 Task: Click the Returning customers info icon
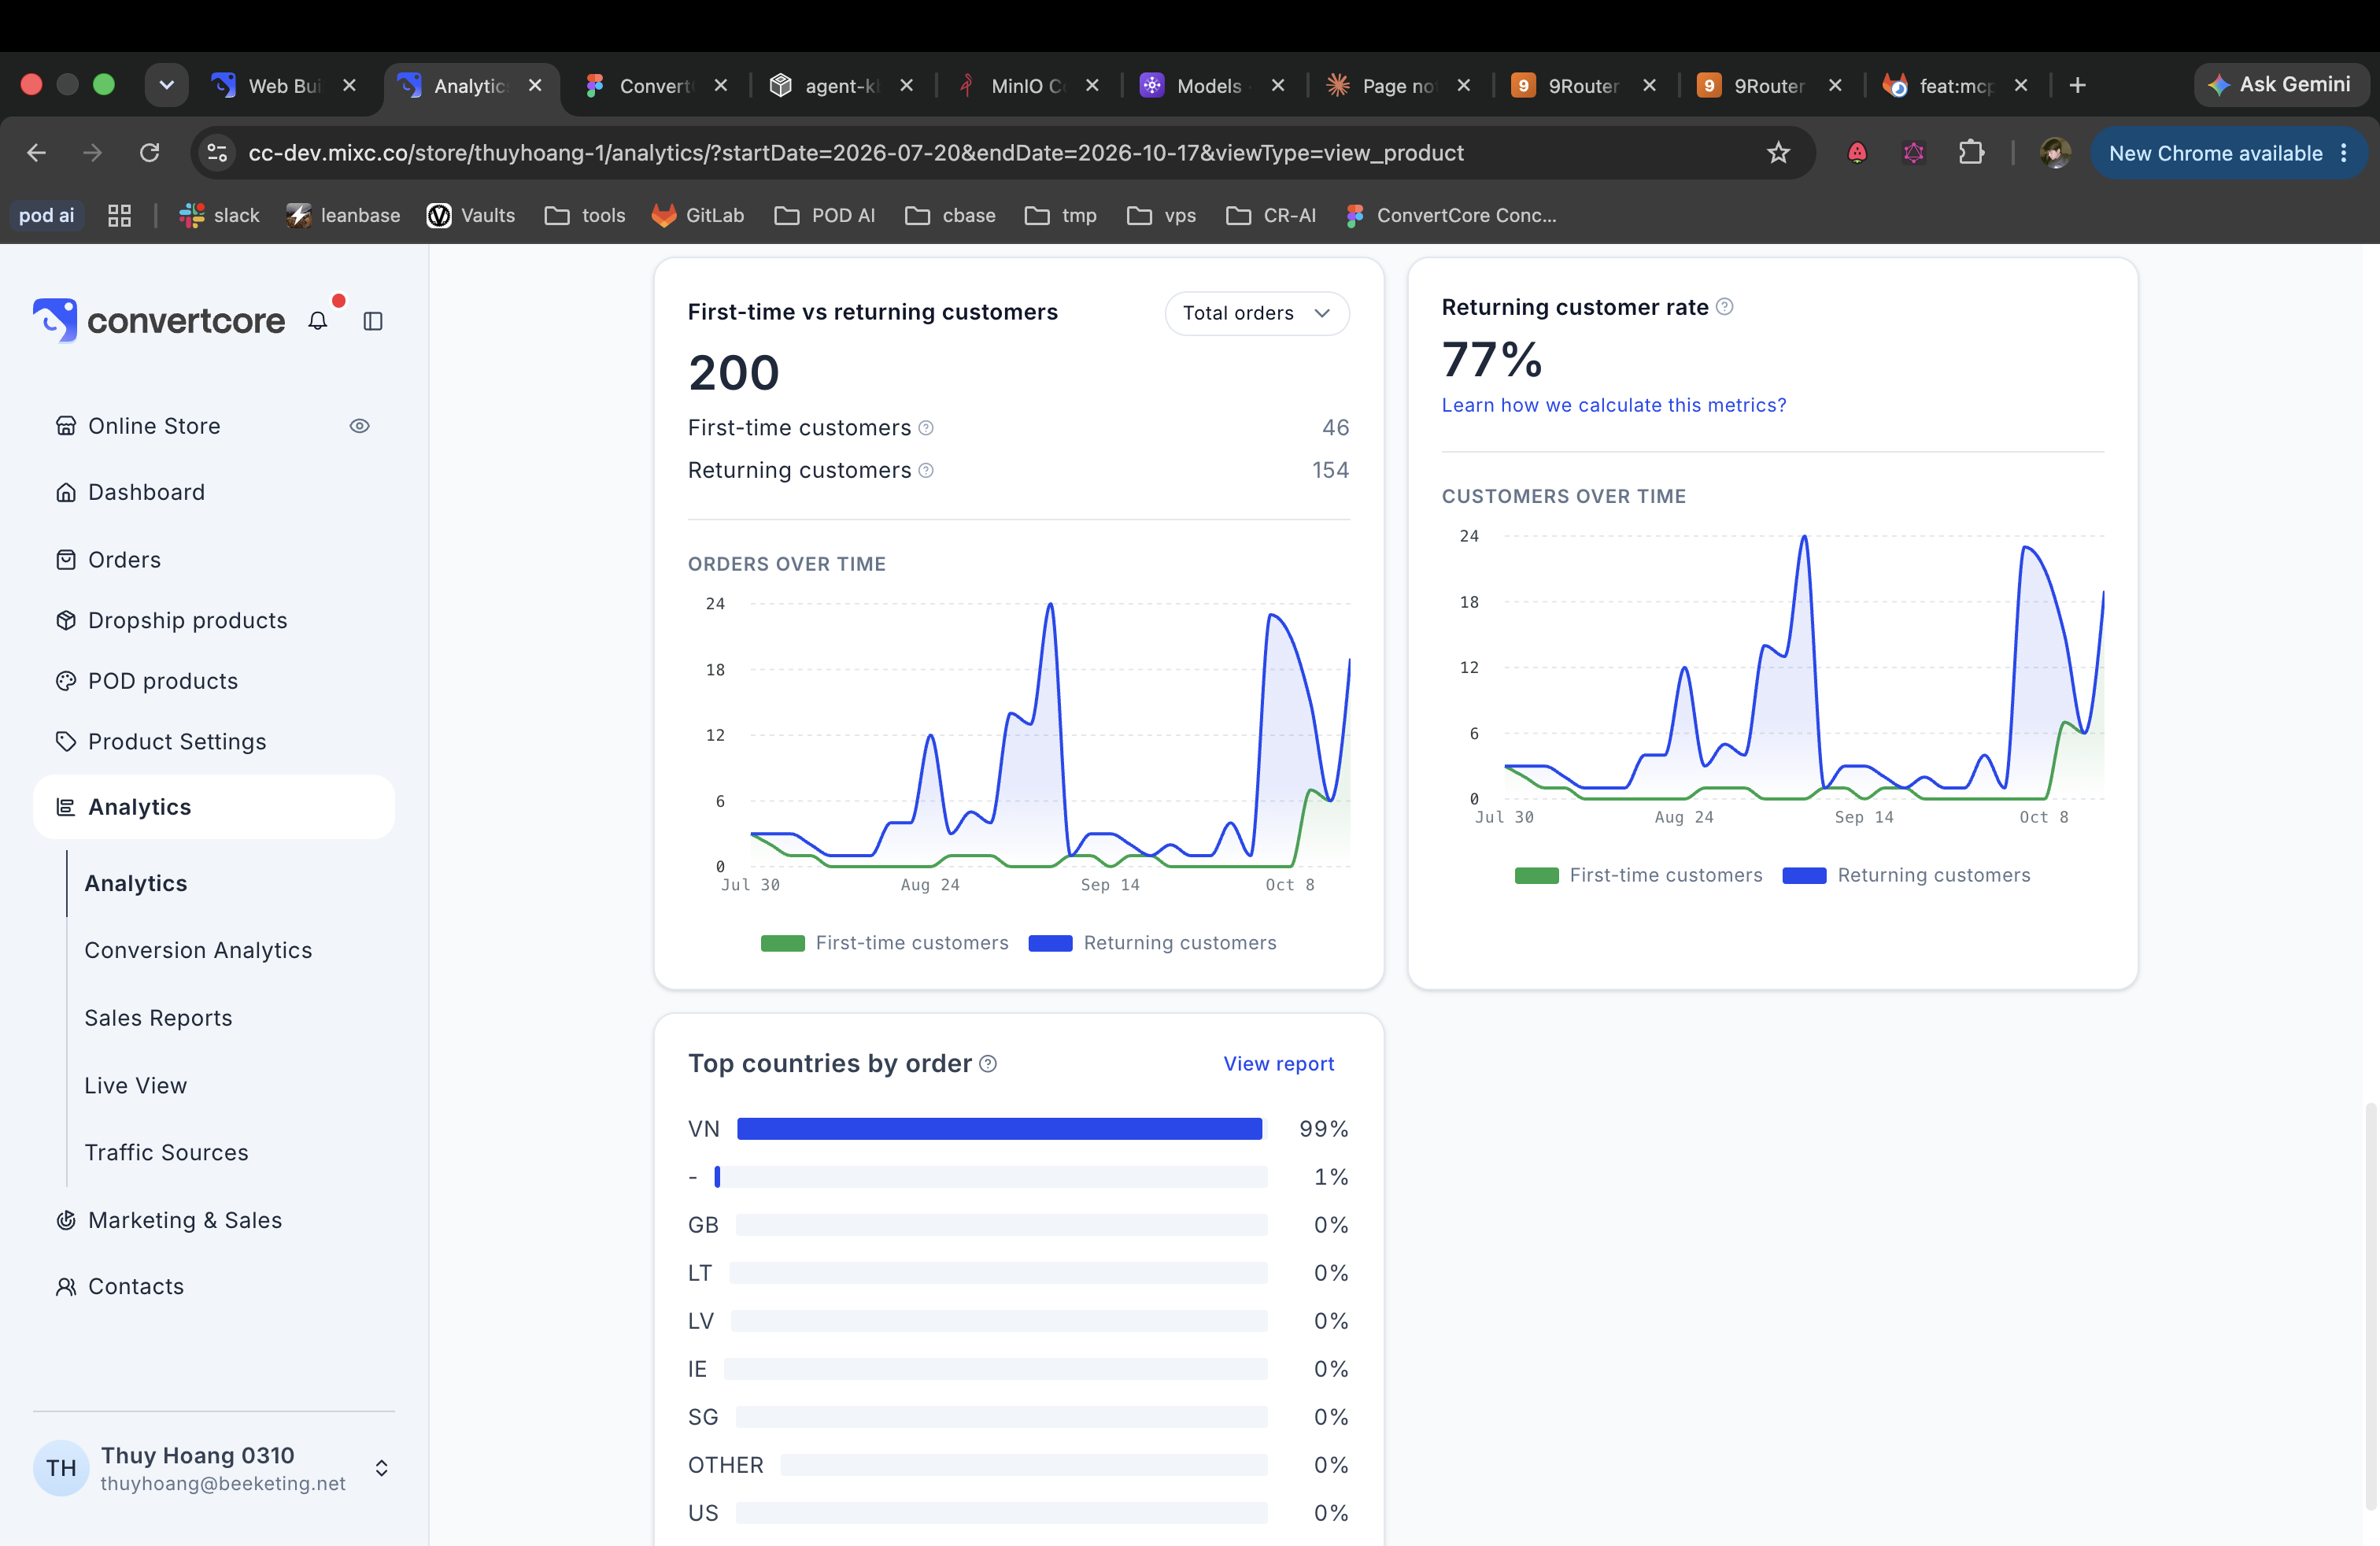pos(926,470)
